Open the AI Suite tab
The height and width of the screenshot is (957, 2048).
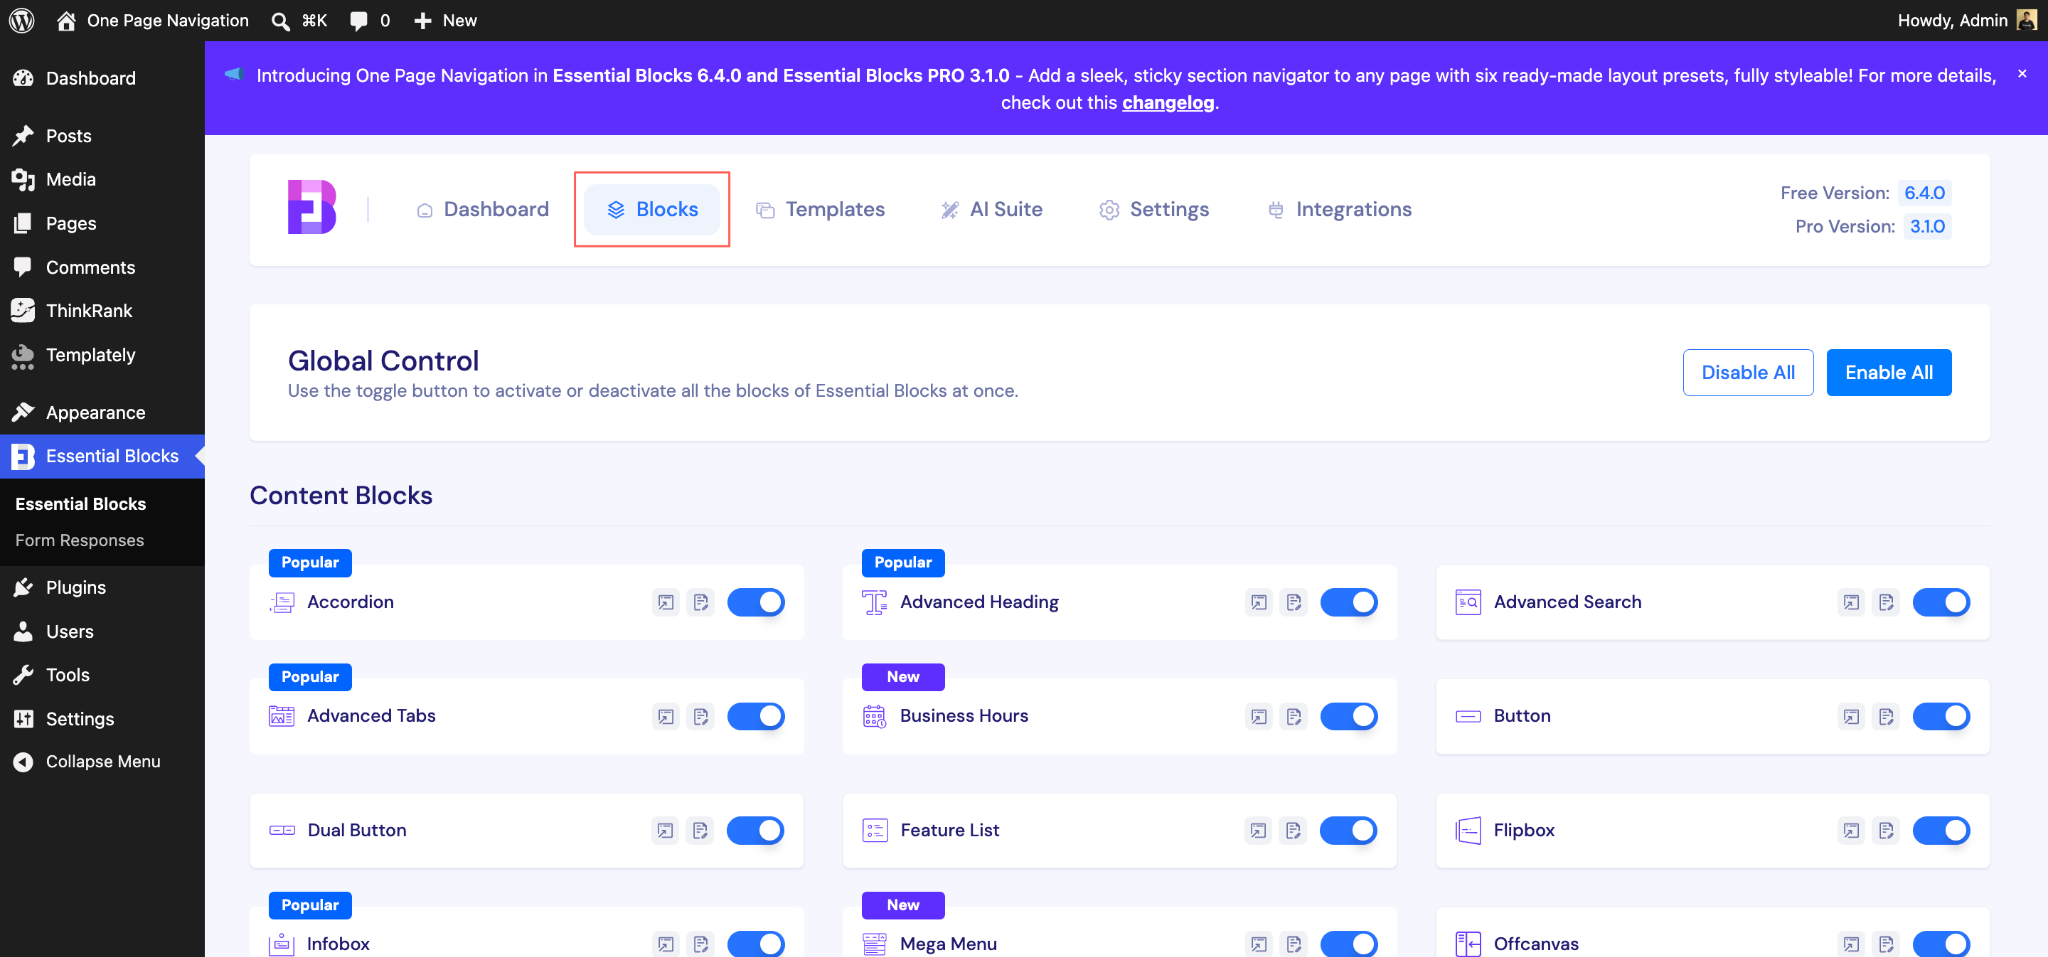point(992,209)
